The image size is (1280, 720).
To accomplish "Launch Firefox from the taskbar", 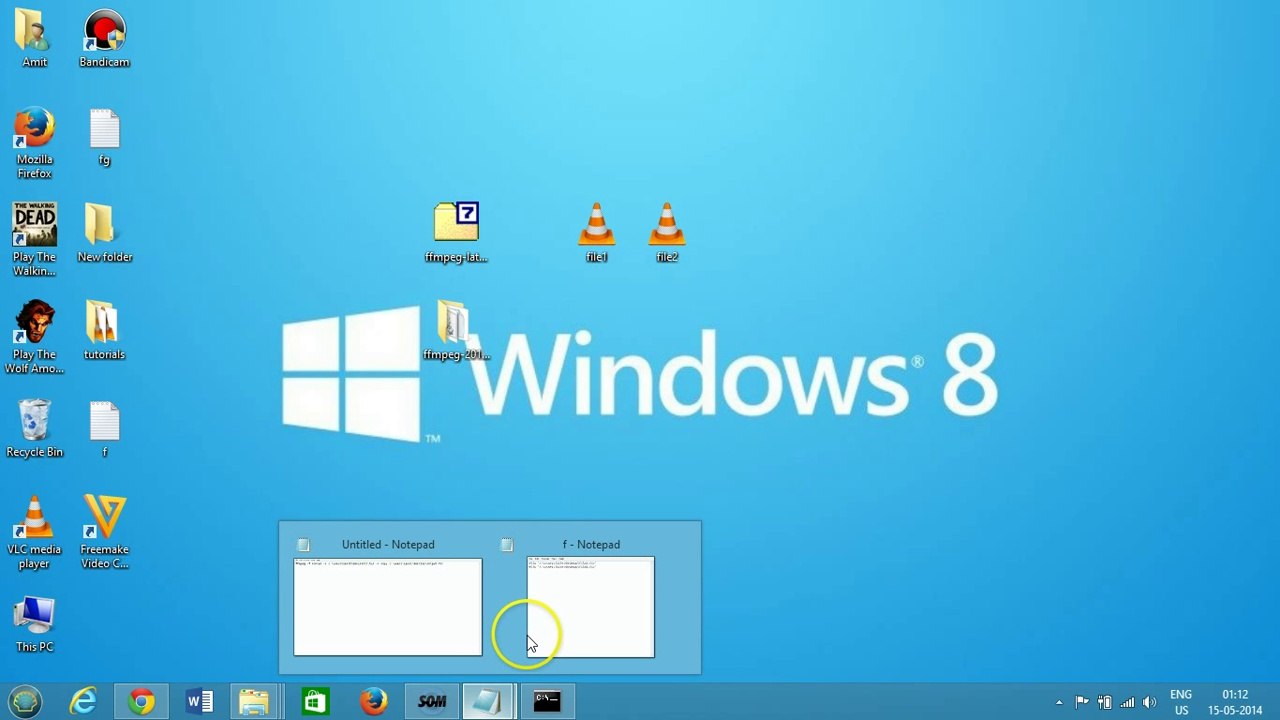I will [x=374, y=702].
